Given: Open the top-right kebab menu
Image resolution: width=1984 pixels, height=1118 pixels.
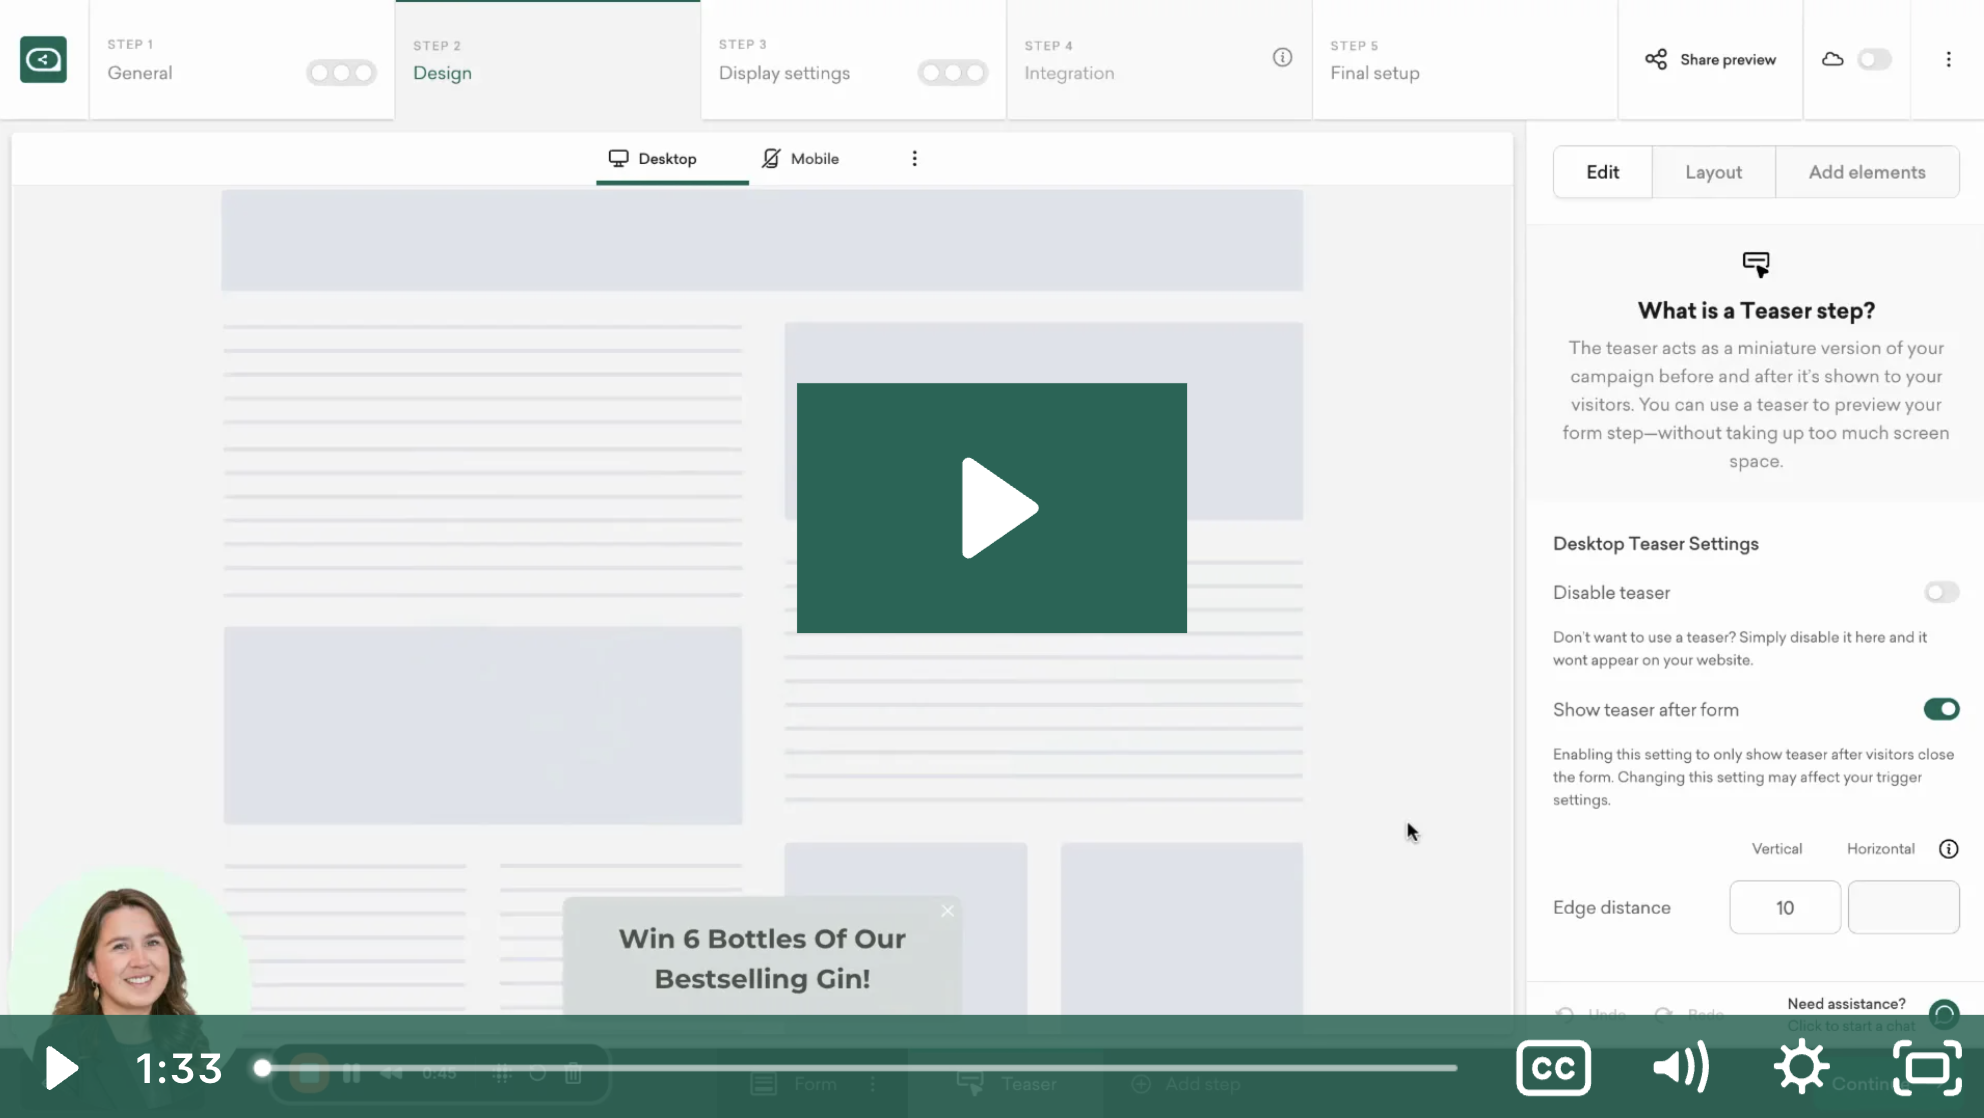Looking at the screenshot, I should point(1948,59).
